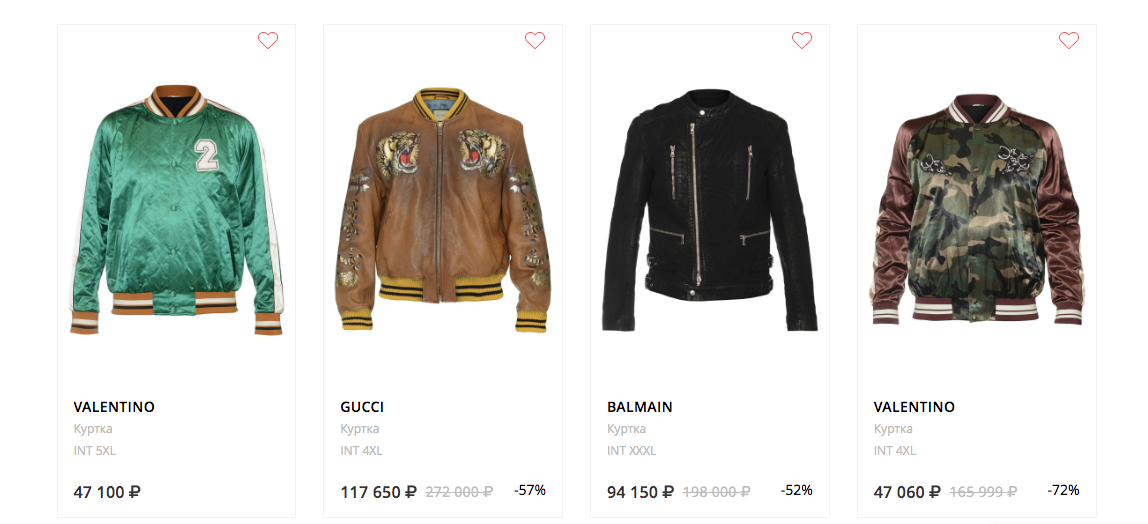Viewport: 1148px width, 524px height.
Task: Open the VALENTINO brand link priced 47 100 ₽
Action: 114,407
